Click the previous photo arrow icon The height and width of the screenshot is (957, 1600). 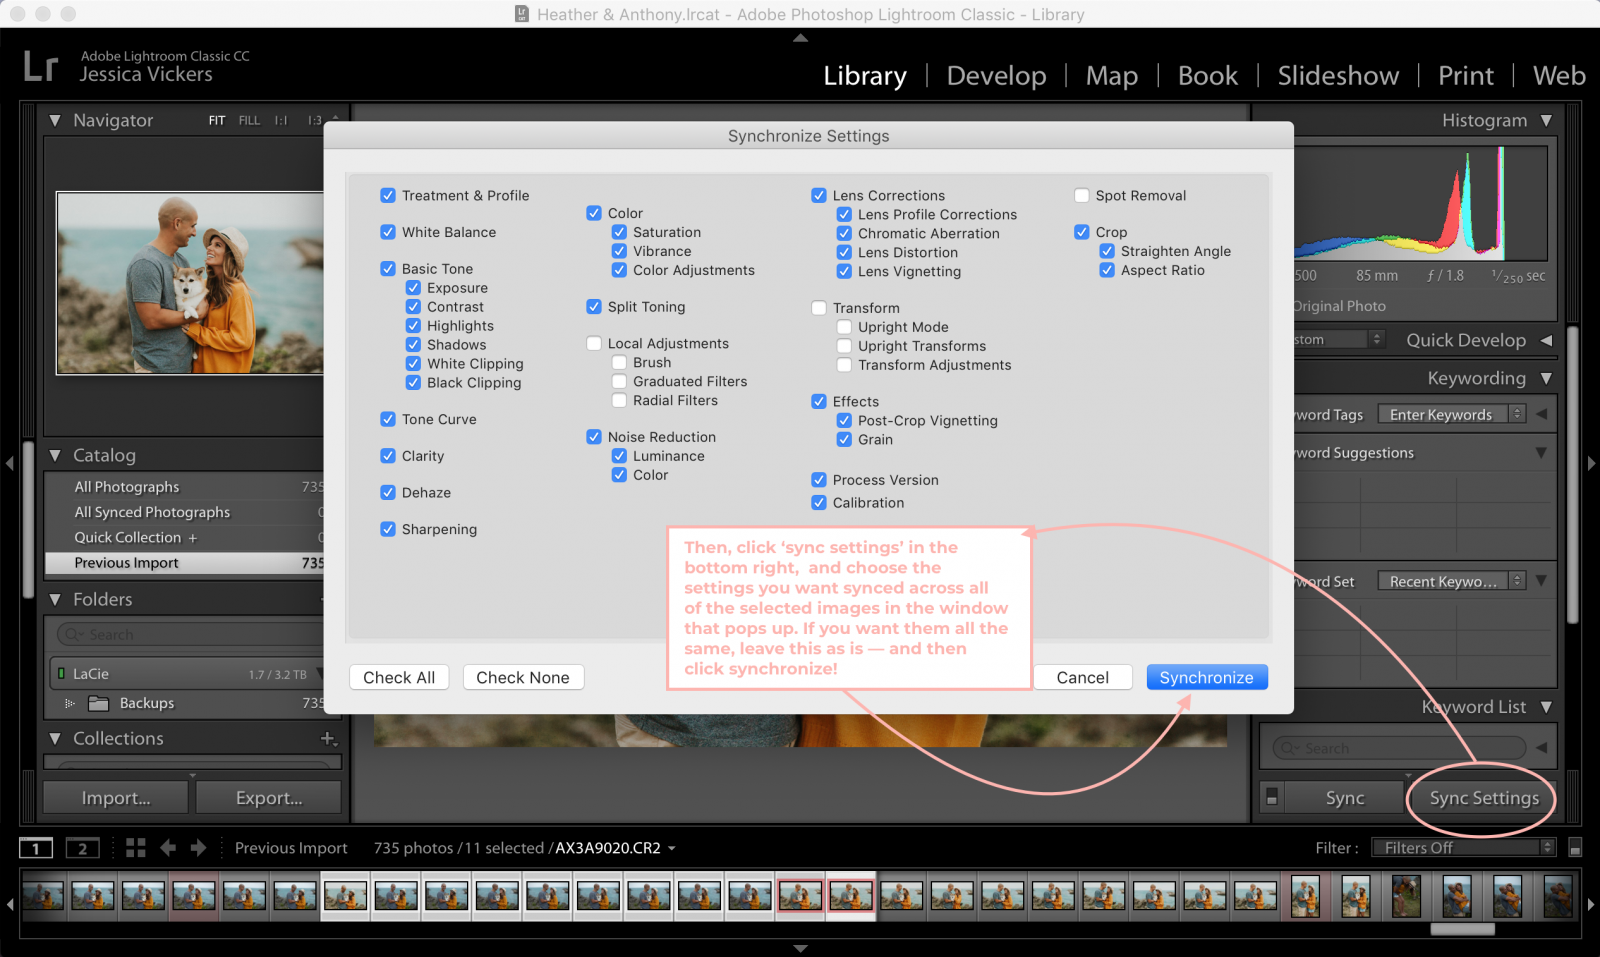168,847
